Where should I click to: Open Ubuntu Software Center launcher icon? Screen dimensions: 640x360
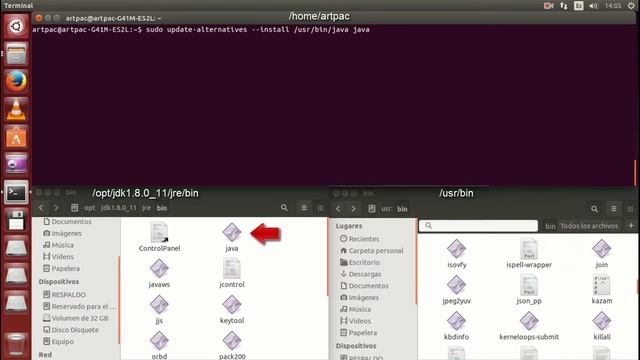(16, 137)
